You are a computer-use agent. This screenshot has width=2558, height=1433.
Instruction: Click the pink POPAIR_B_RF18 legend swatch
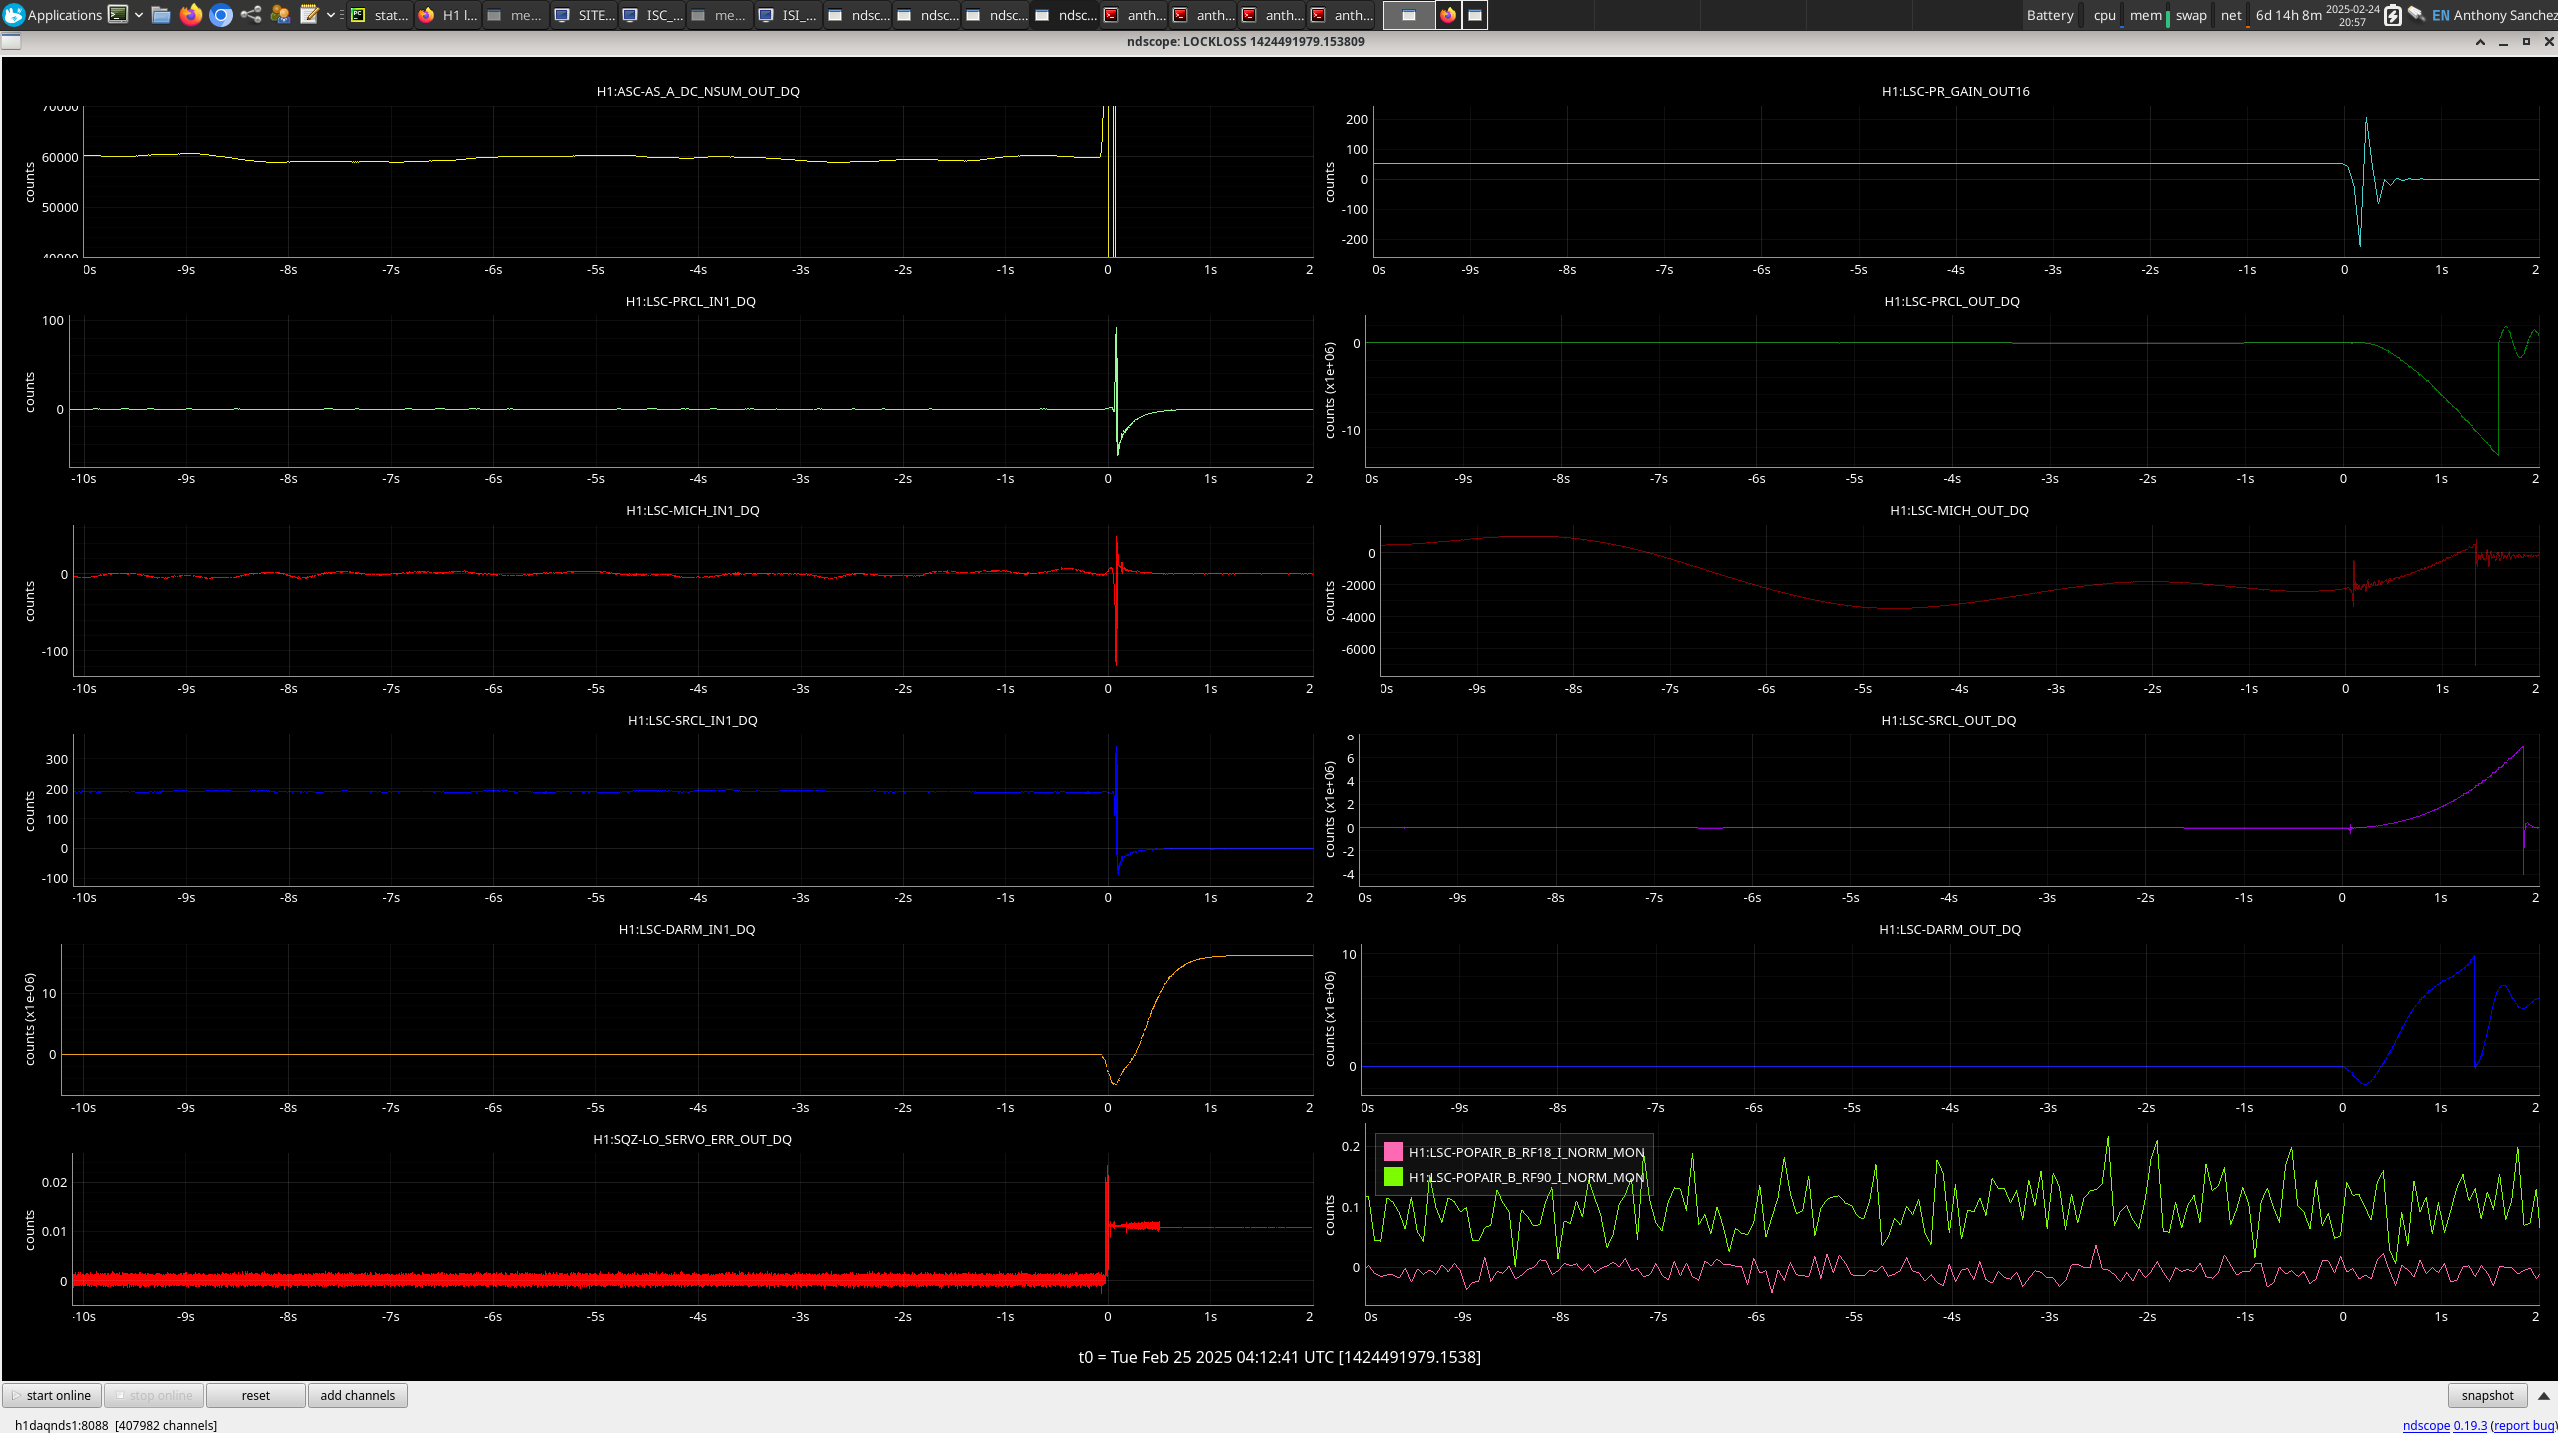click(1393, 1152)
